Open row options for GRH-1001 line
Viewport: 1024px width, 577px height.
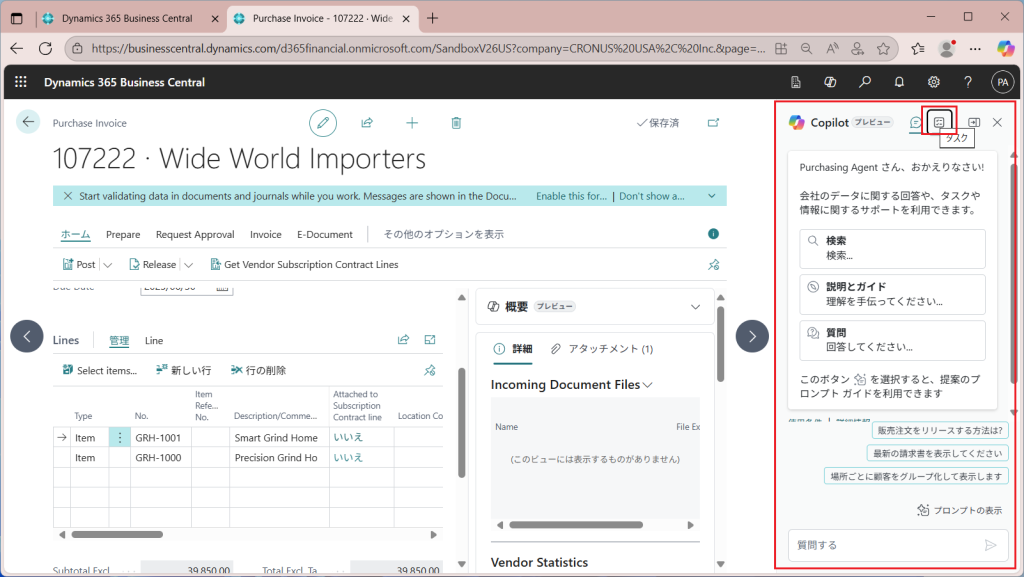pyautogui.click(x=120, y=437)
